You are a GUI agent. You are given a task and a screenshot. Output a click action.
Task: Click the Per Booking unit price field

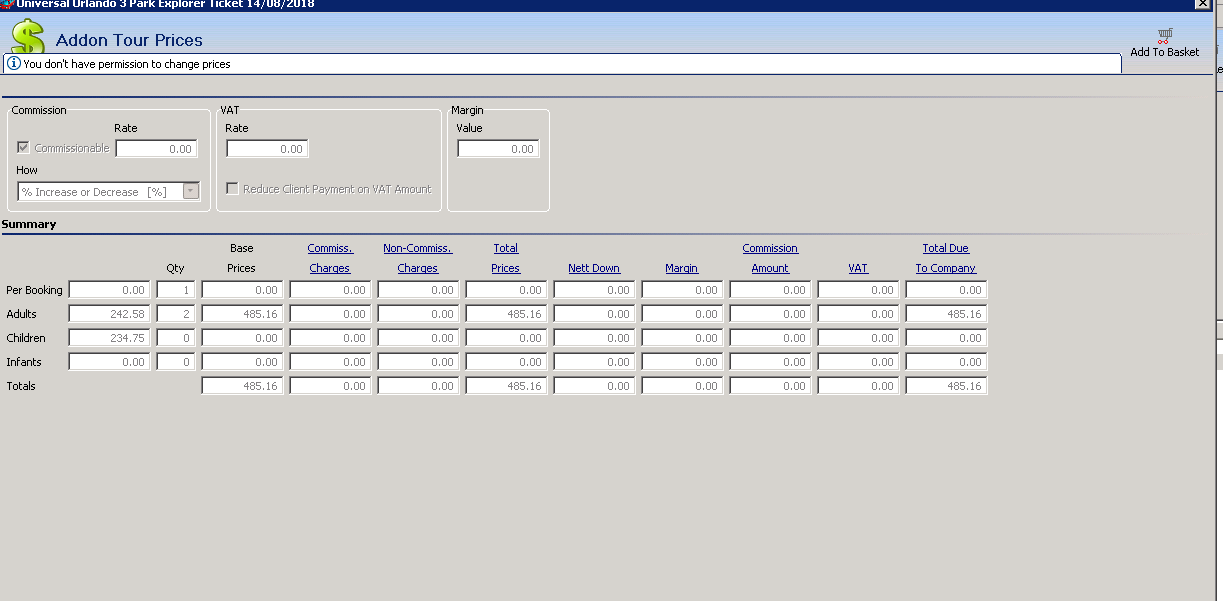(x=109, y=290)
